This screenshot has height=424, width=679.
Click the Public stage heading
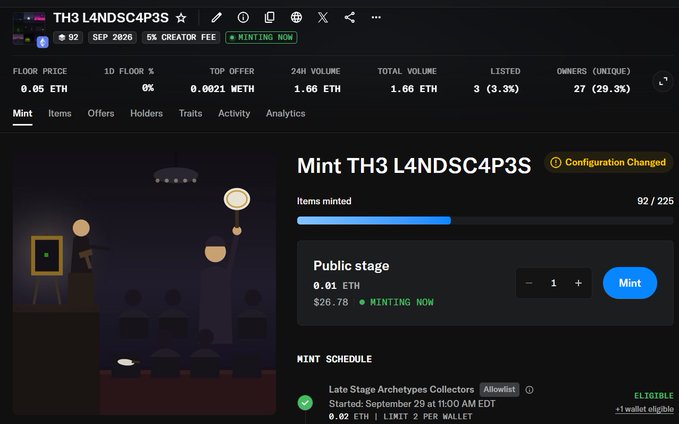click(351, 265)
